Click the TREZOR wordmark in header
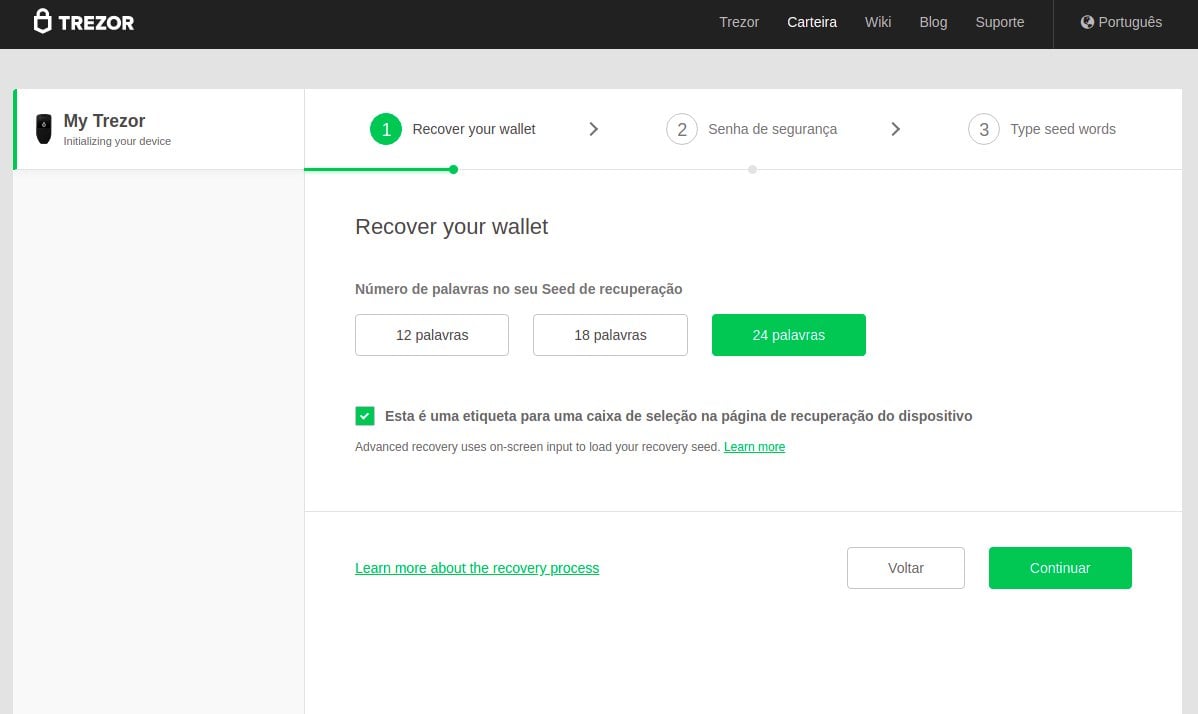Image resolution: width=1198 pixels, height=714 pixels. click(x=96, y=23)
